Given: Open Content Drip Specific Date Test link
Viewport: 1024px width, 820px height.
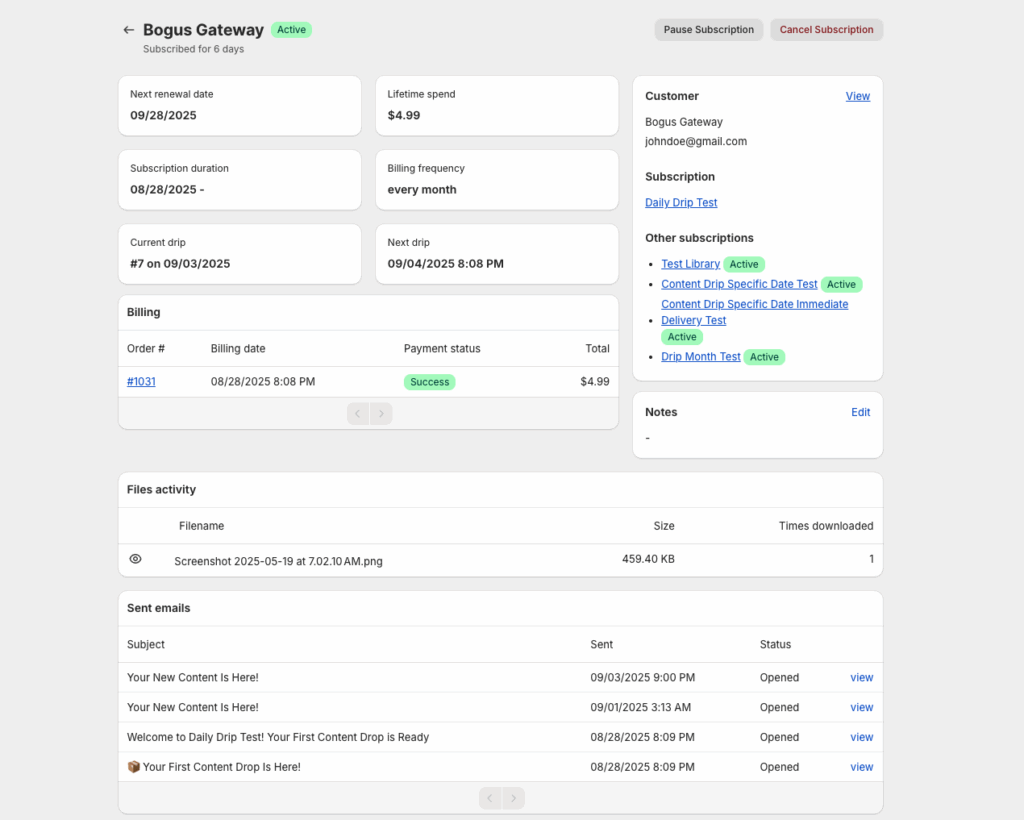Looking at the screenshot, I should 739,284.
